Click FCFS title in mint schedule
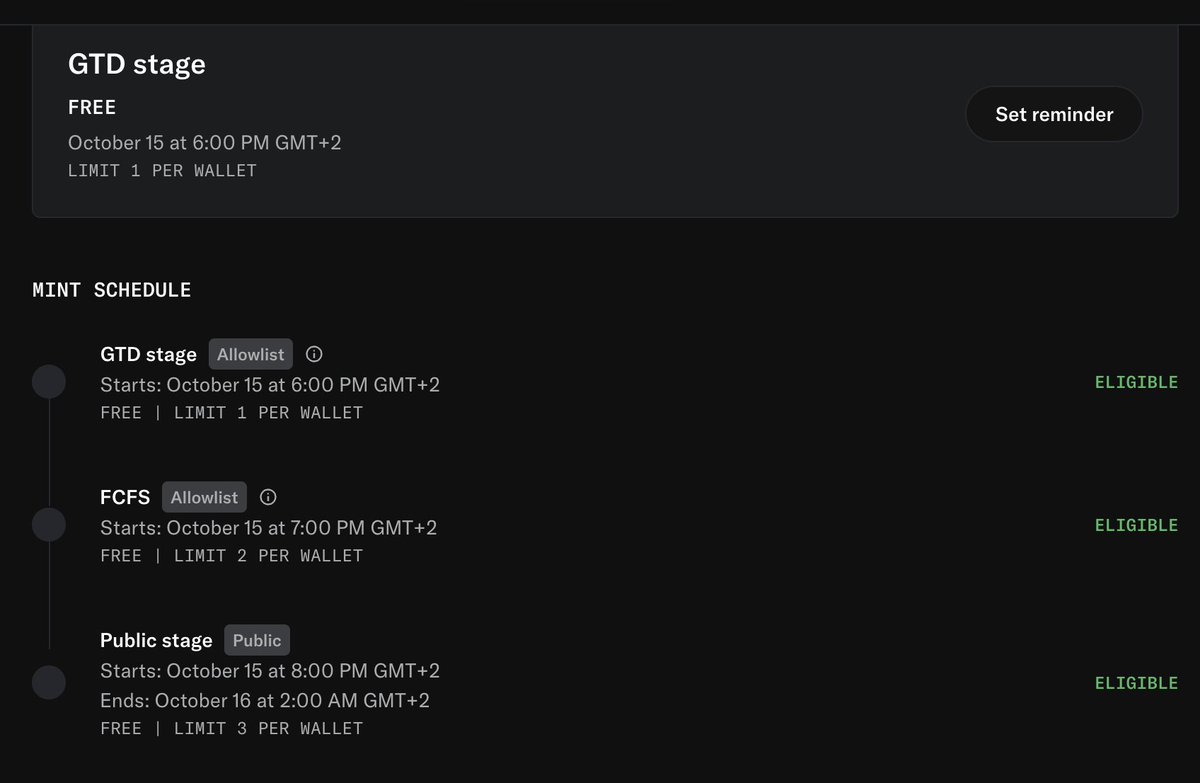This screenshot has height=783, width=1200. pos(125,497)
